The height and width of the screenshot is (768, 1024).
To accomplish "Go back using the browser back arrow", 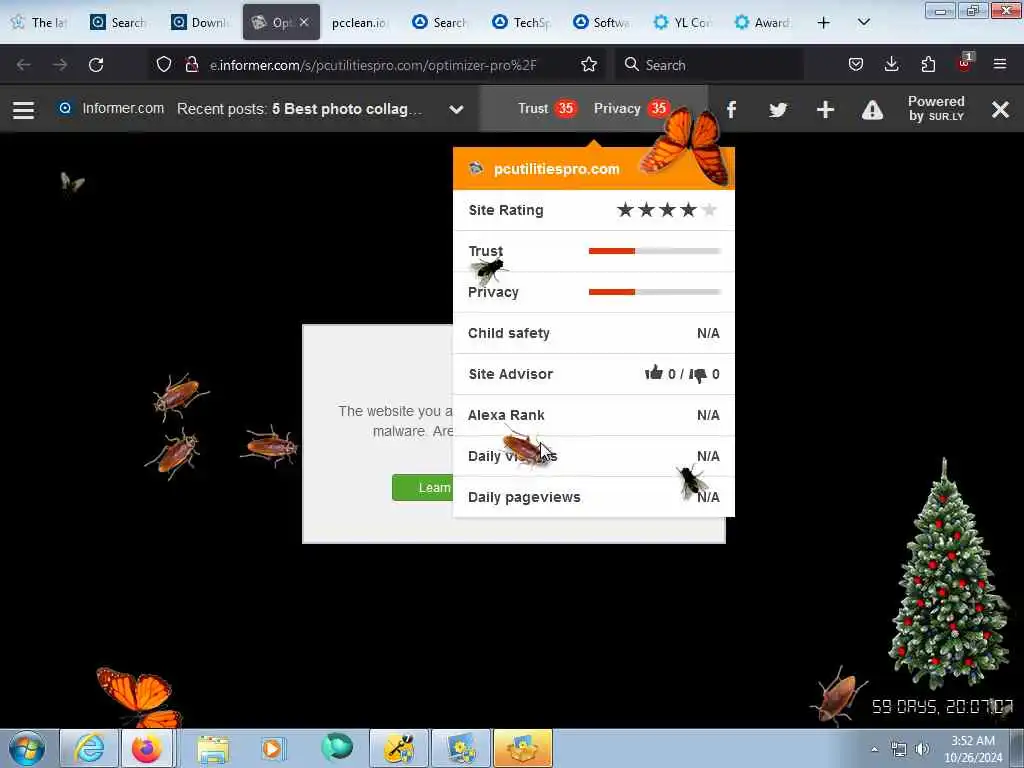I will click(x=24, y=65).
